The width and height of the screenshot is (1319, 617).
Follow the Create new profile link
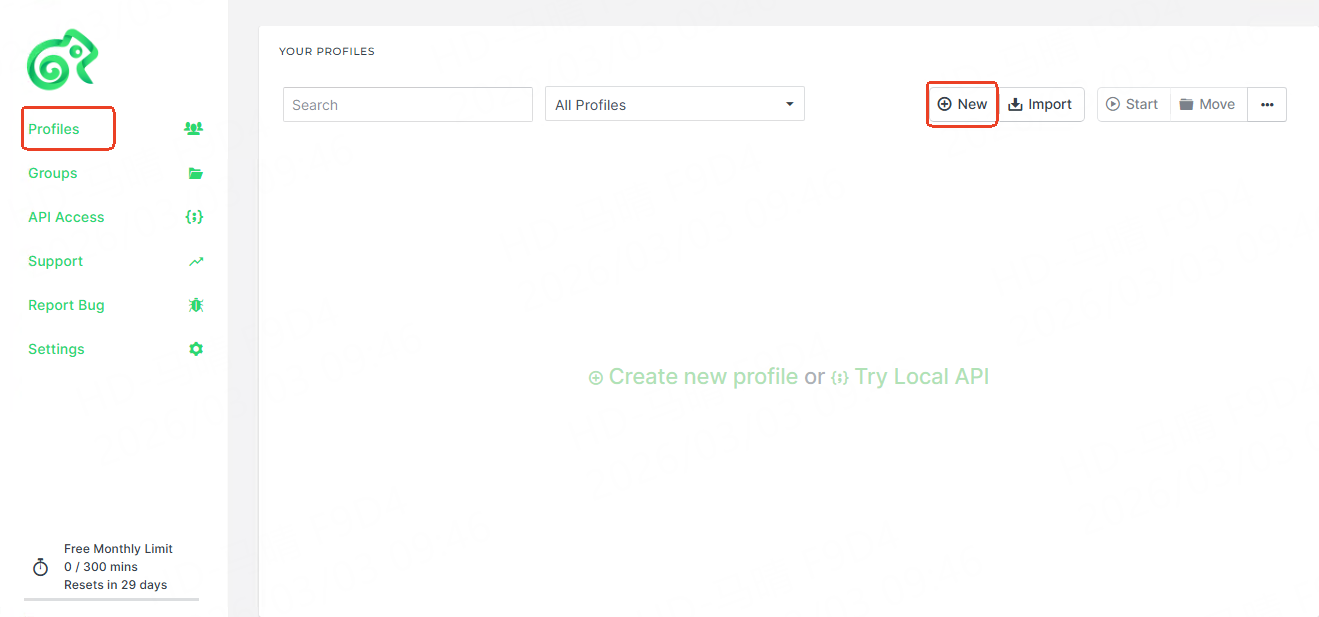click(x=693, y=377)
